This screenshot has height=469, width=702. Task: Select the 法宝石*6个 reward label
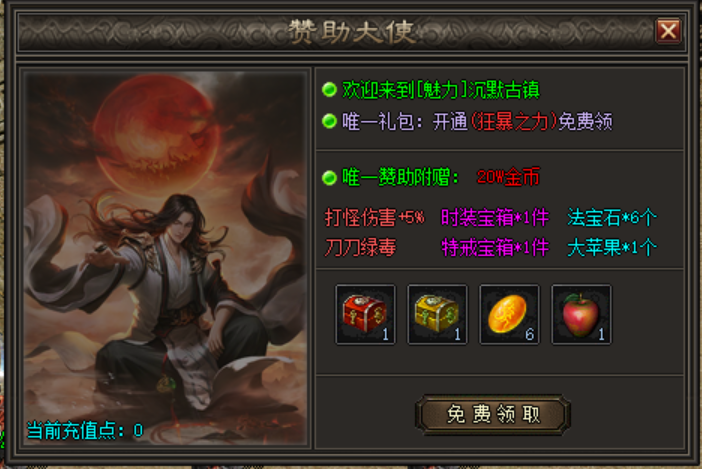click(612, 218)
